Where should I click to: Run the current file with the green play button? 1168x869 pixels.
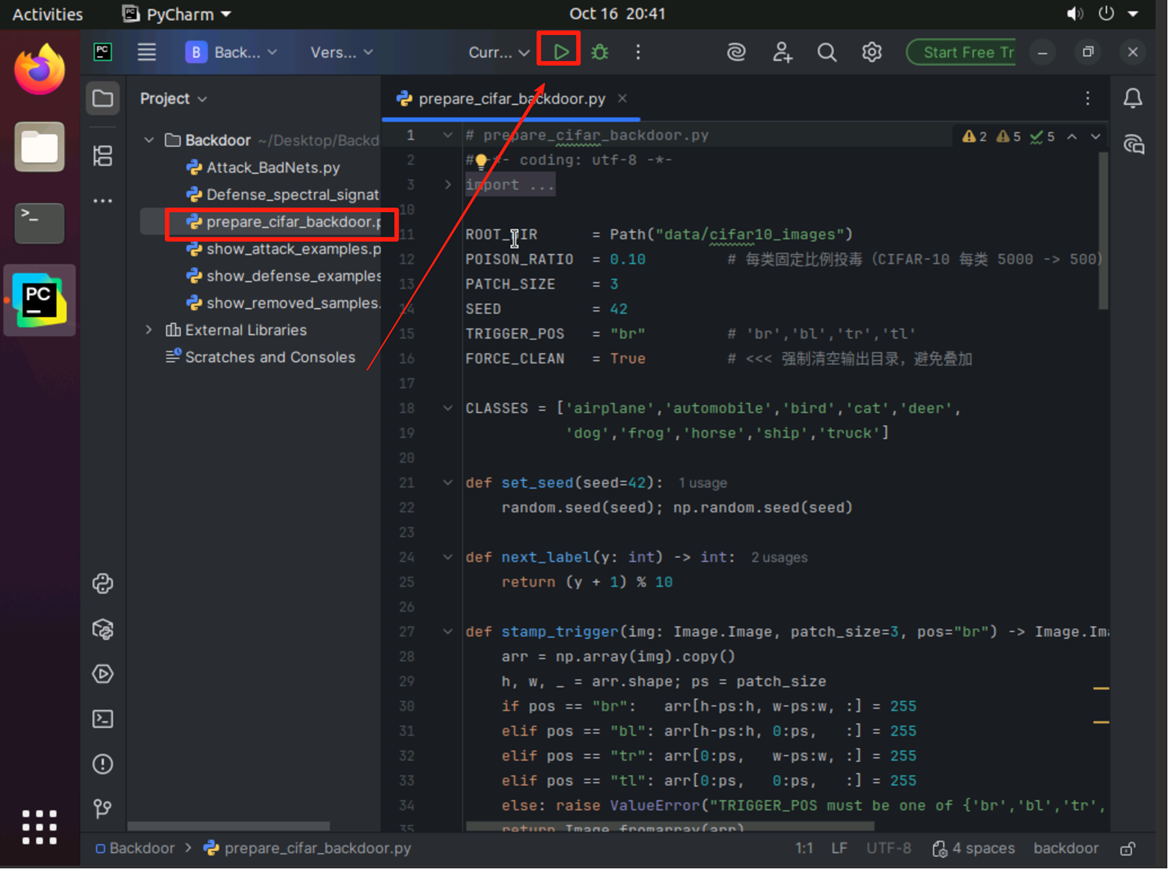pos(561,52)
